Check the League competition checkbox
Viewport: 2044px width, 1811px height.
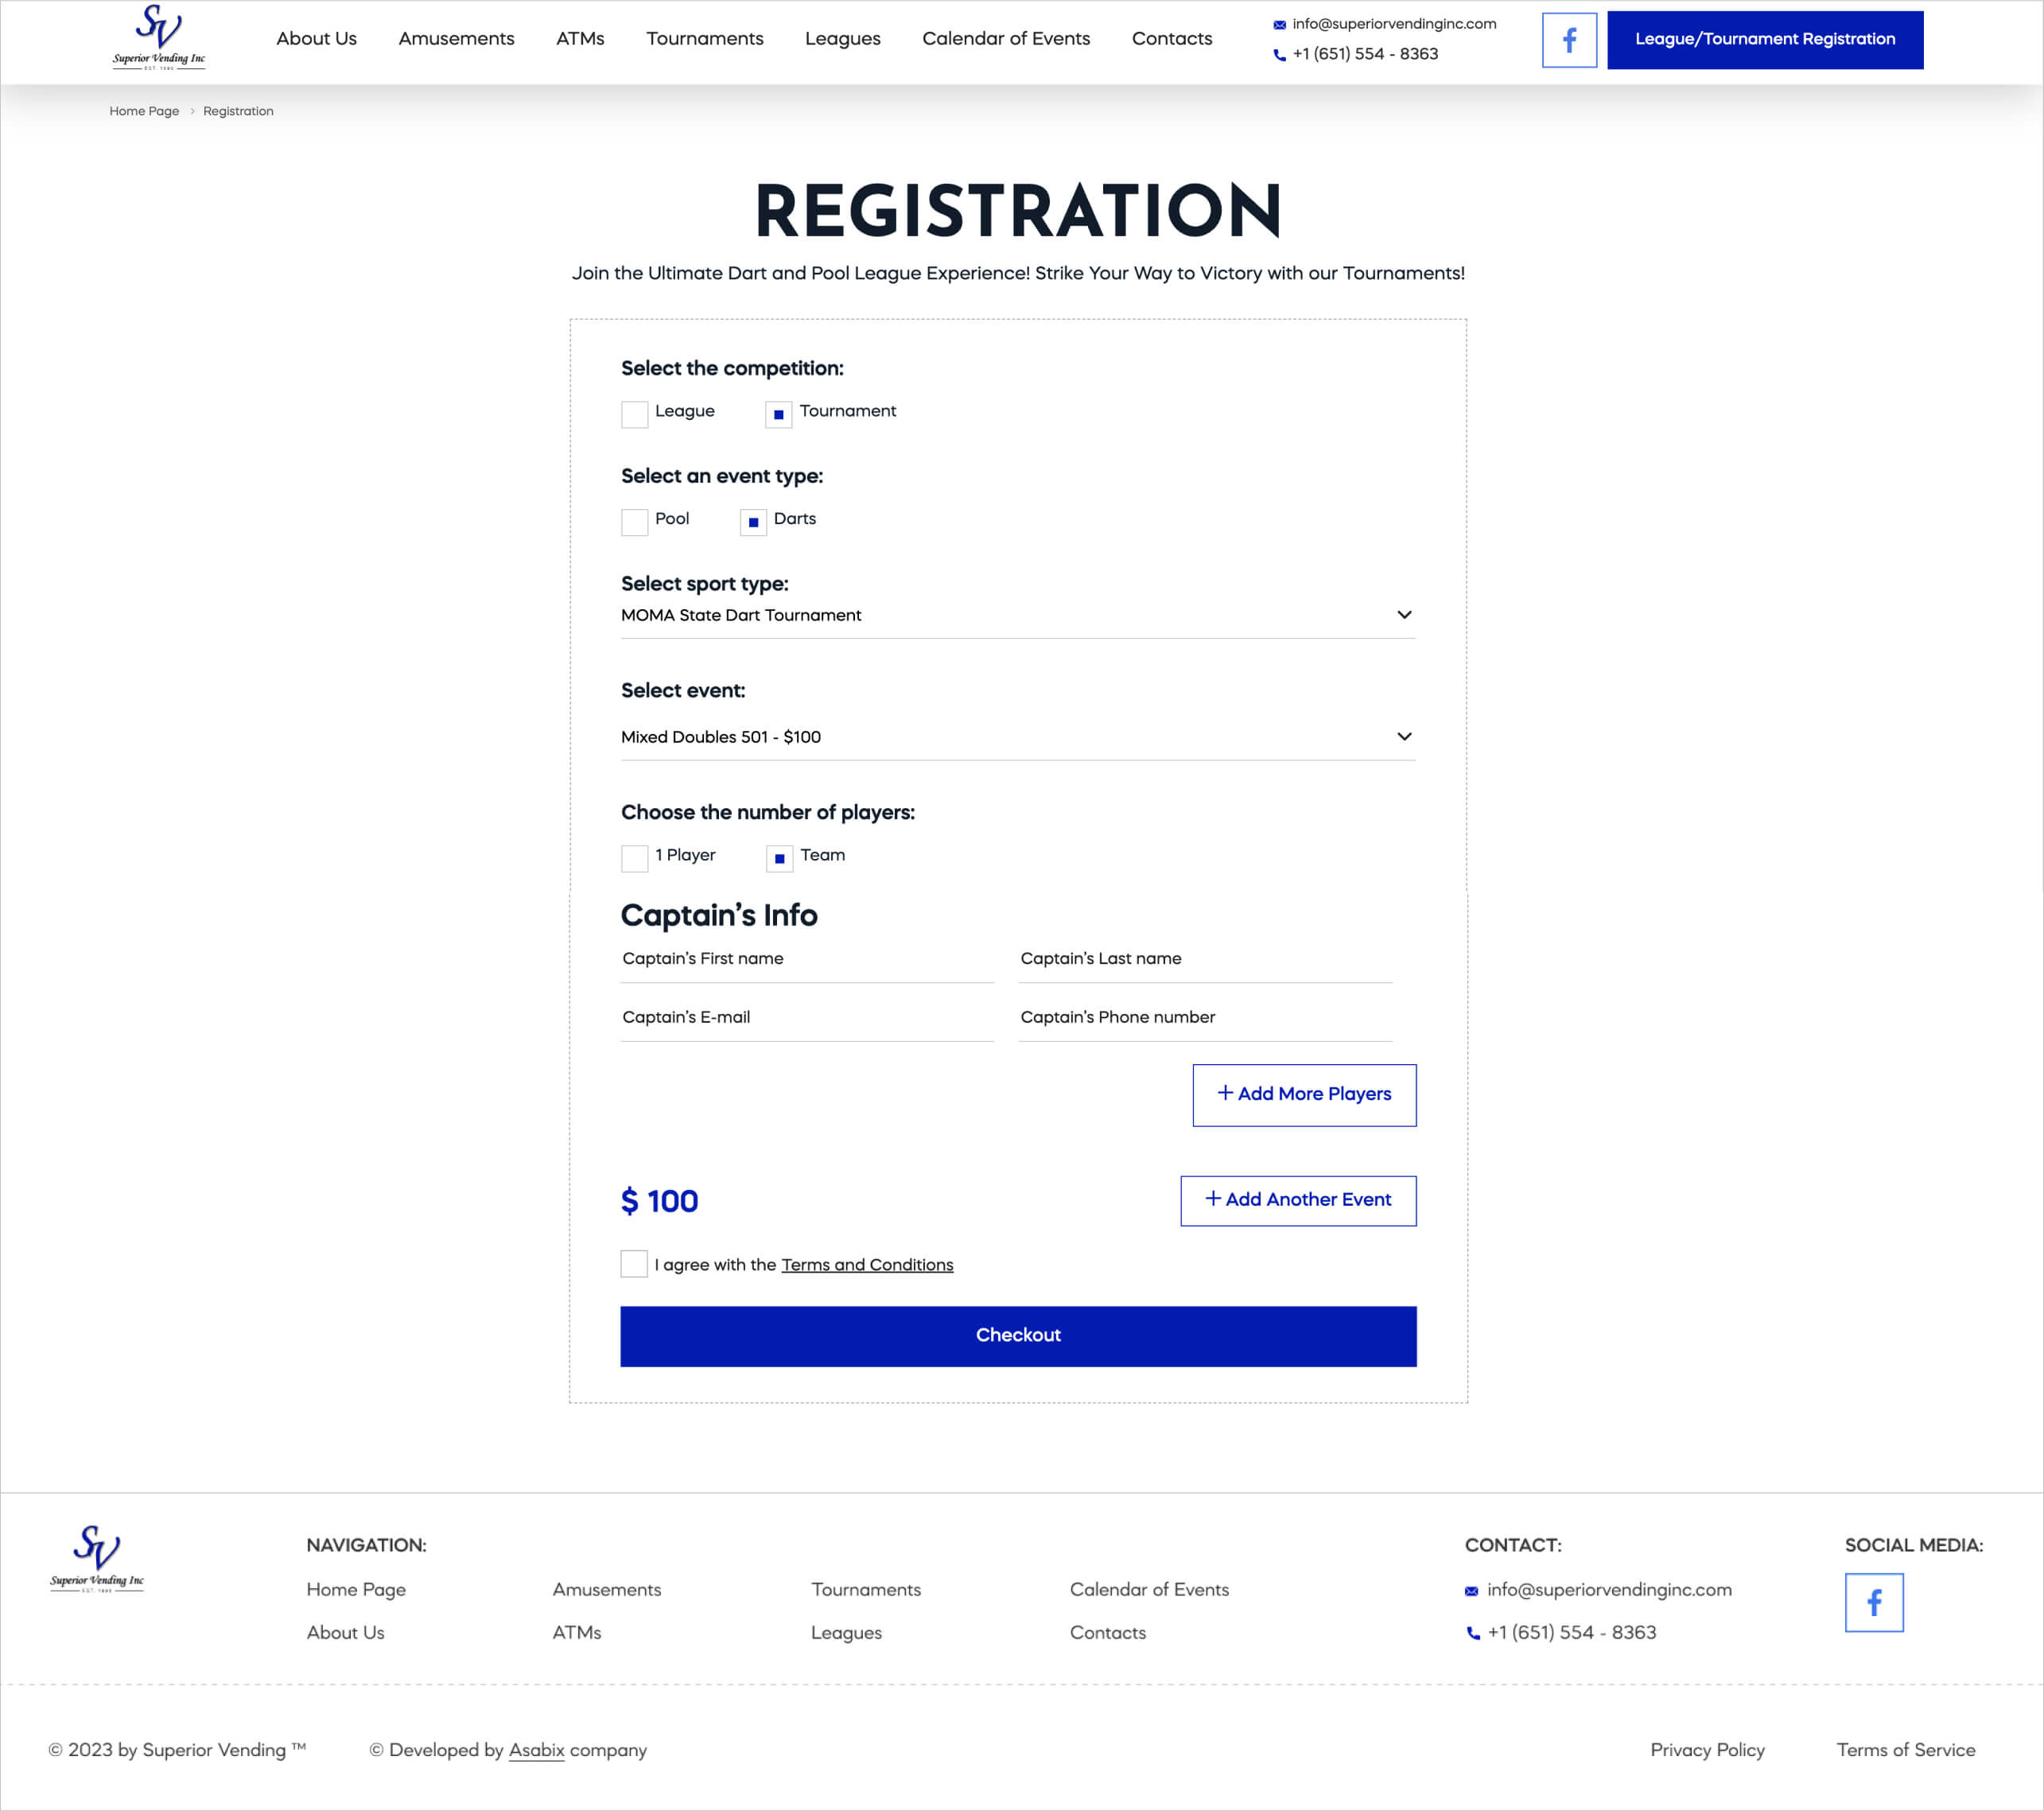pyautogui.click(x=634, y=414)
